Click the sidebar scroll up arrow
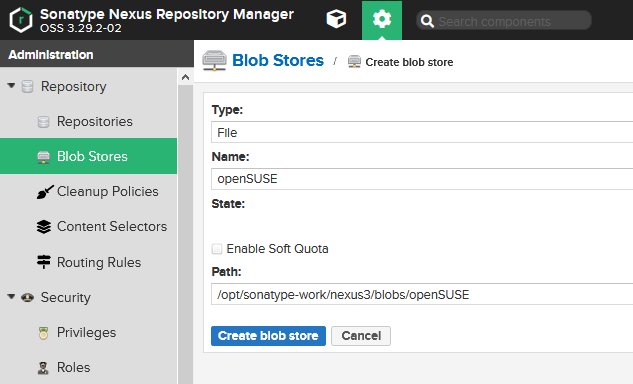The image size is (633, 384). click(185, 77)
